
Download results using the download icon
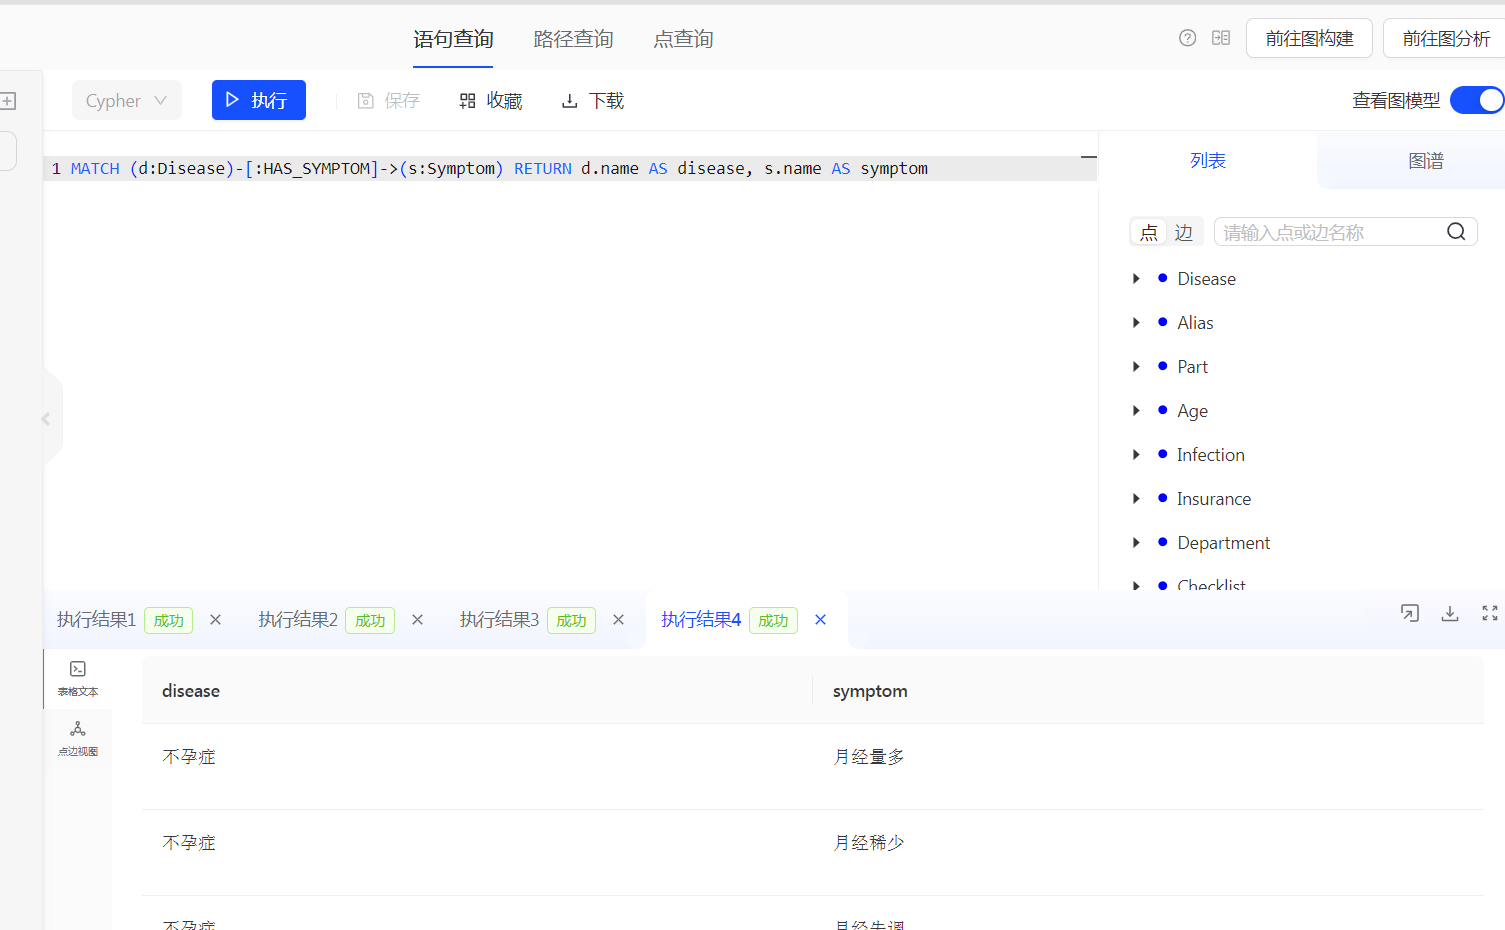pos(1450,613)
